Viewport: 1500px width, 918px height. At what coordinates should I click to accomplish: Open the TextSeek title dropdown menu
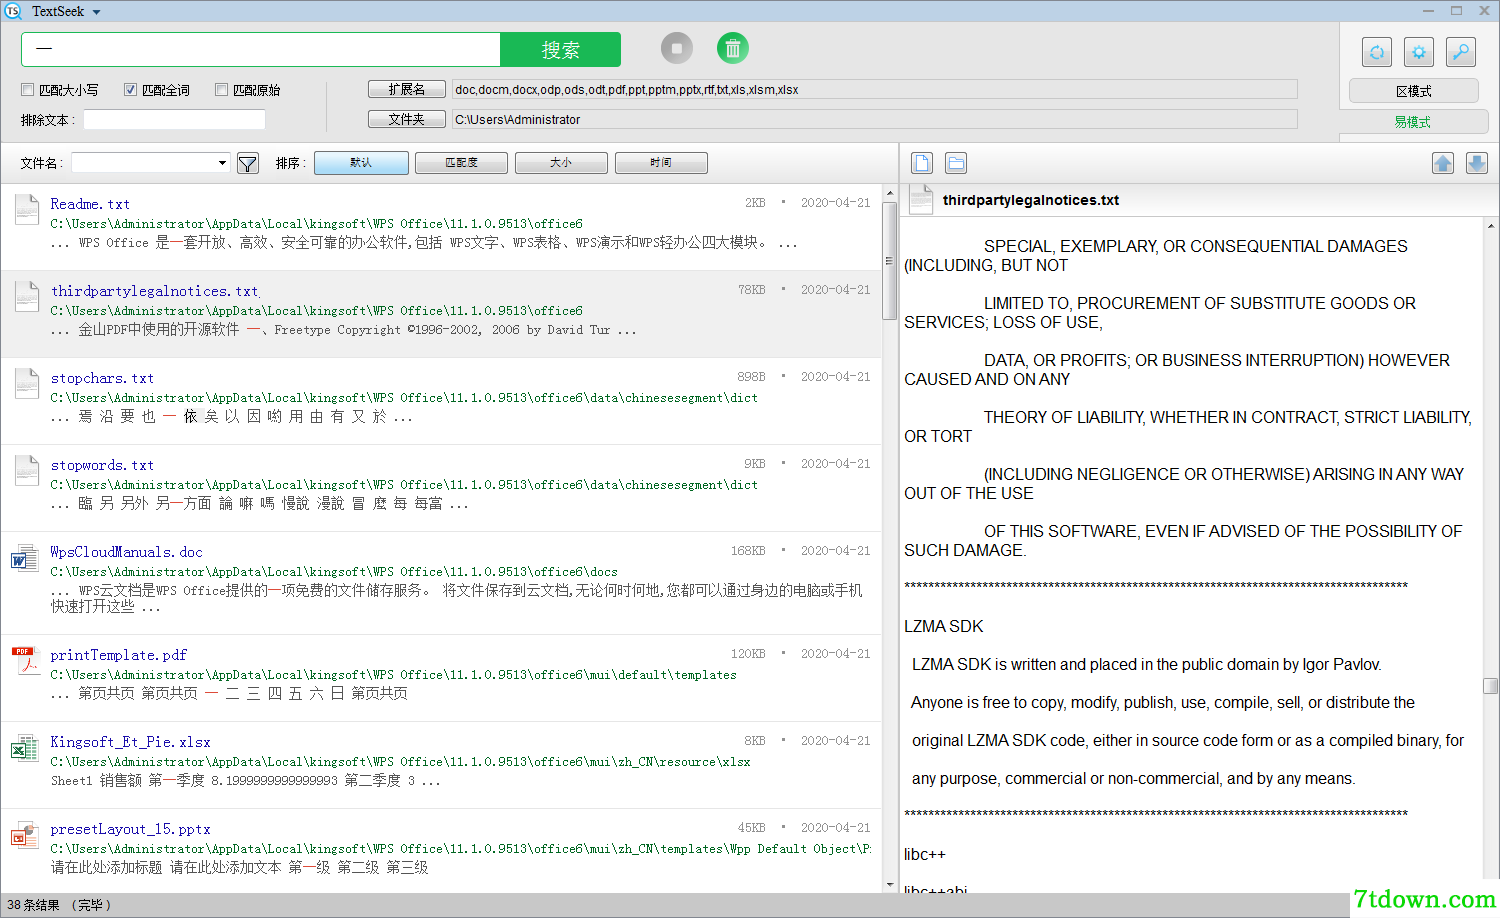pyautogui.click(x=97, y=12)
